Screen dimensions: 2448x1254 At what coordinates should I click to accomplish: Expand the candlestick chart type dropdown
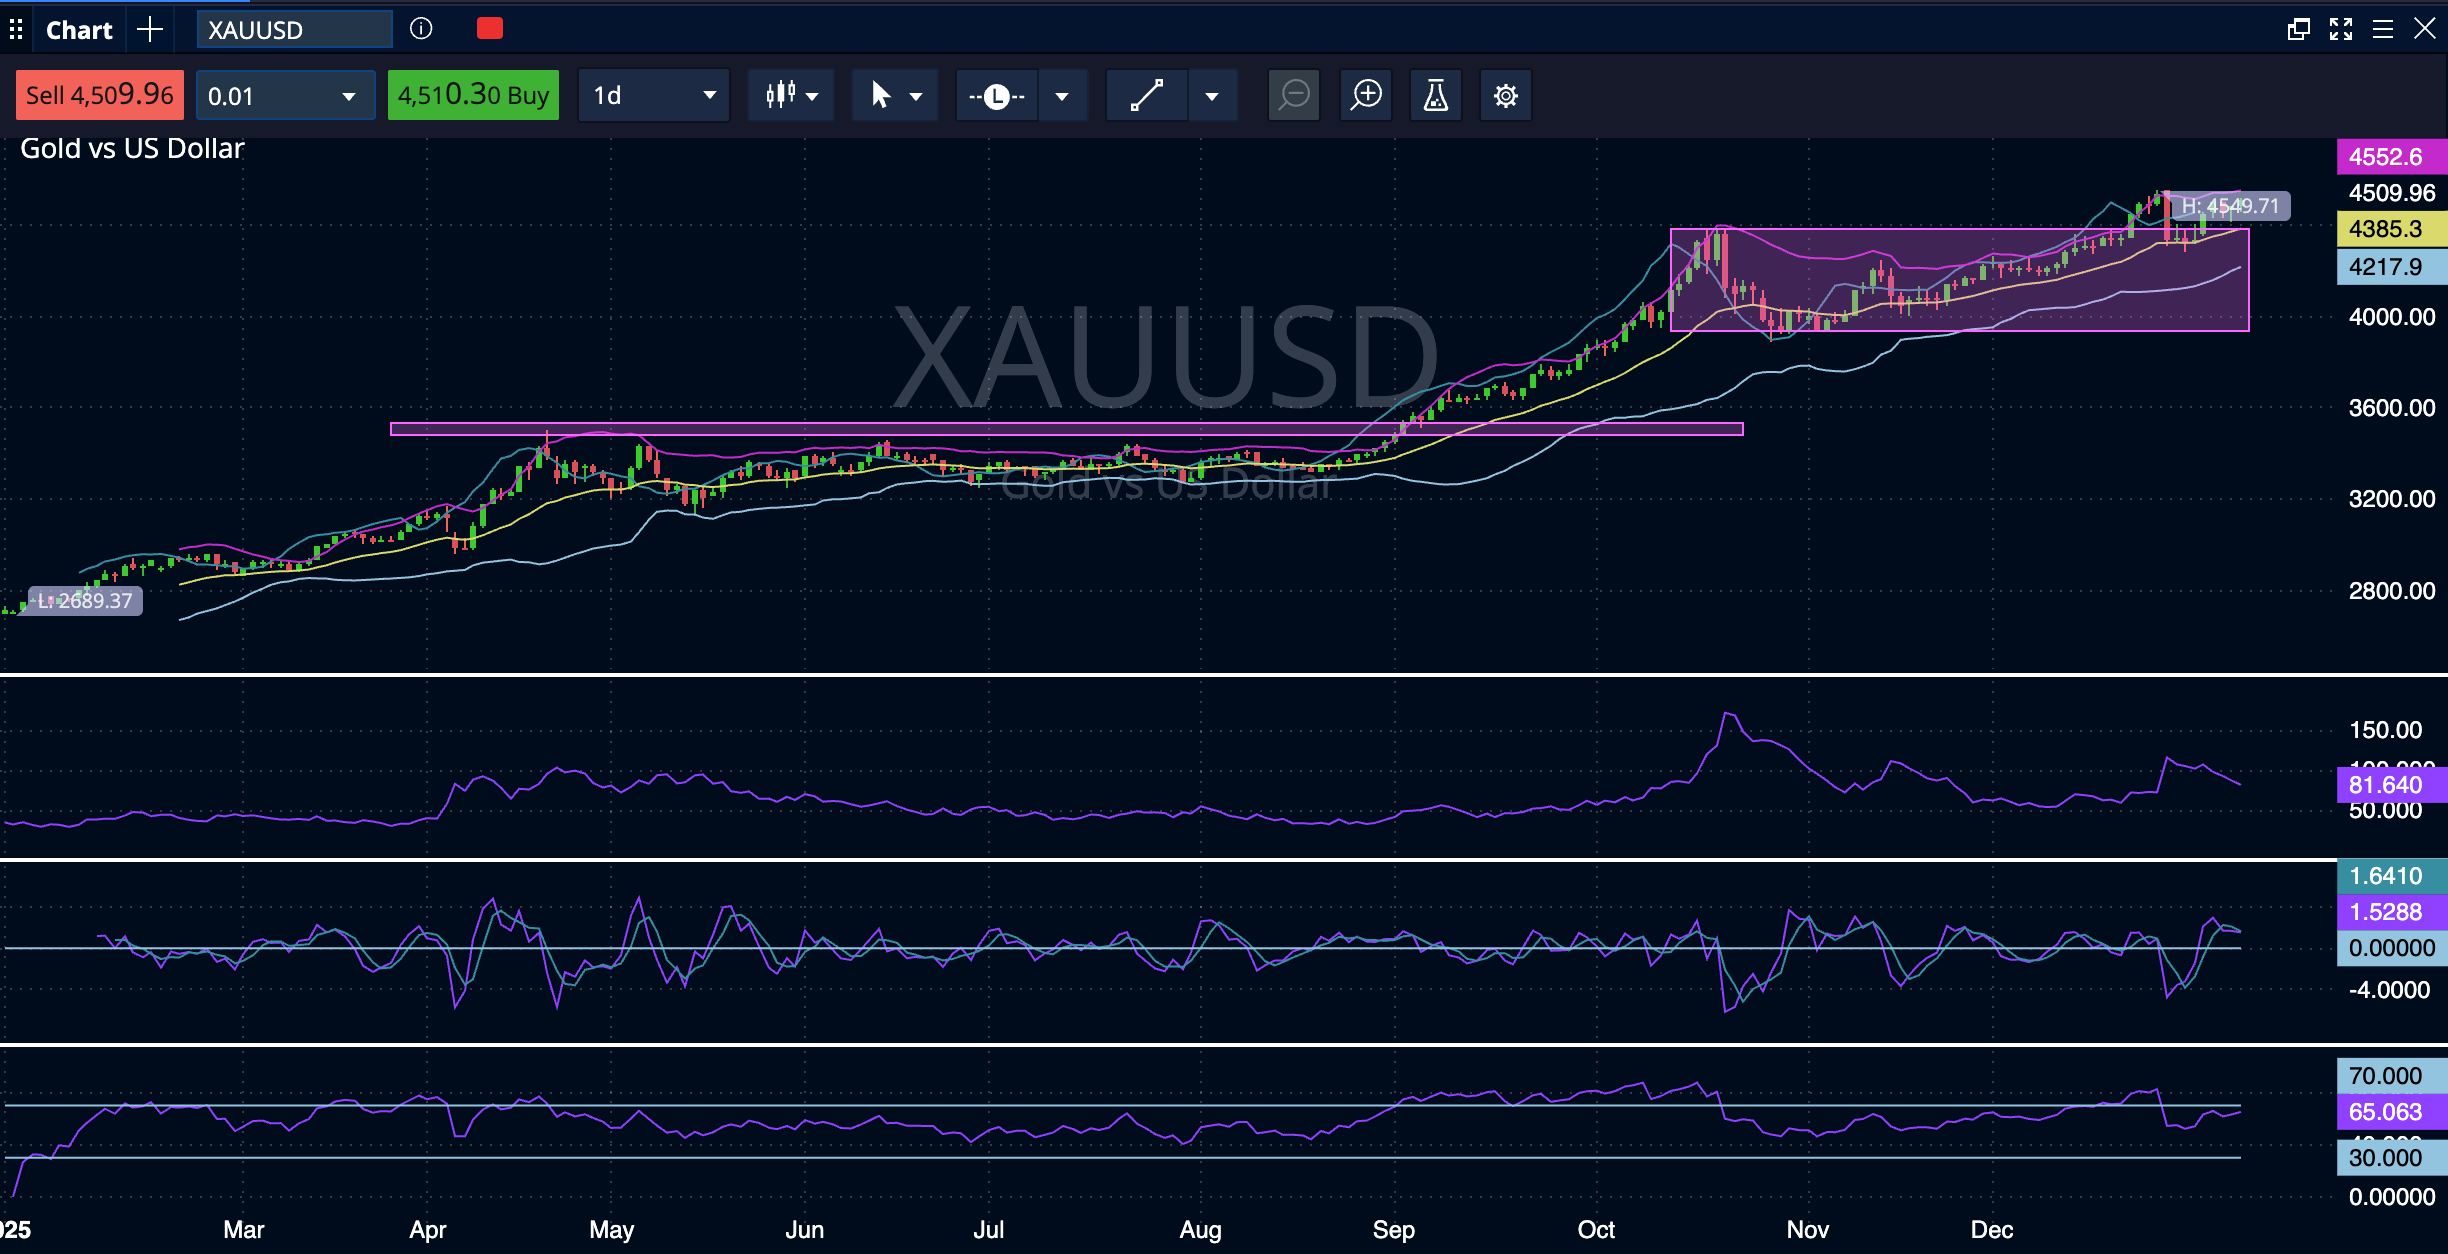tap(791, 95)
